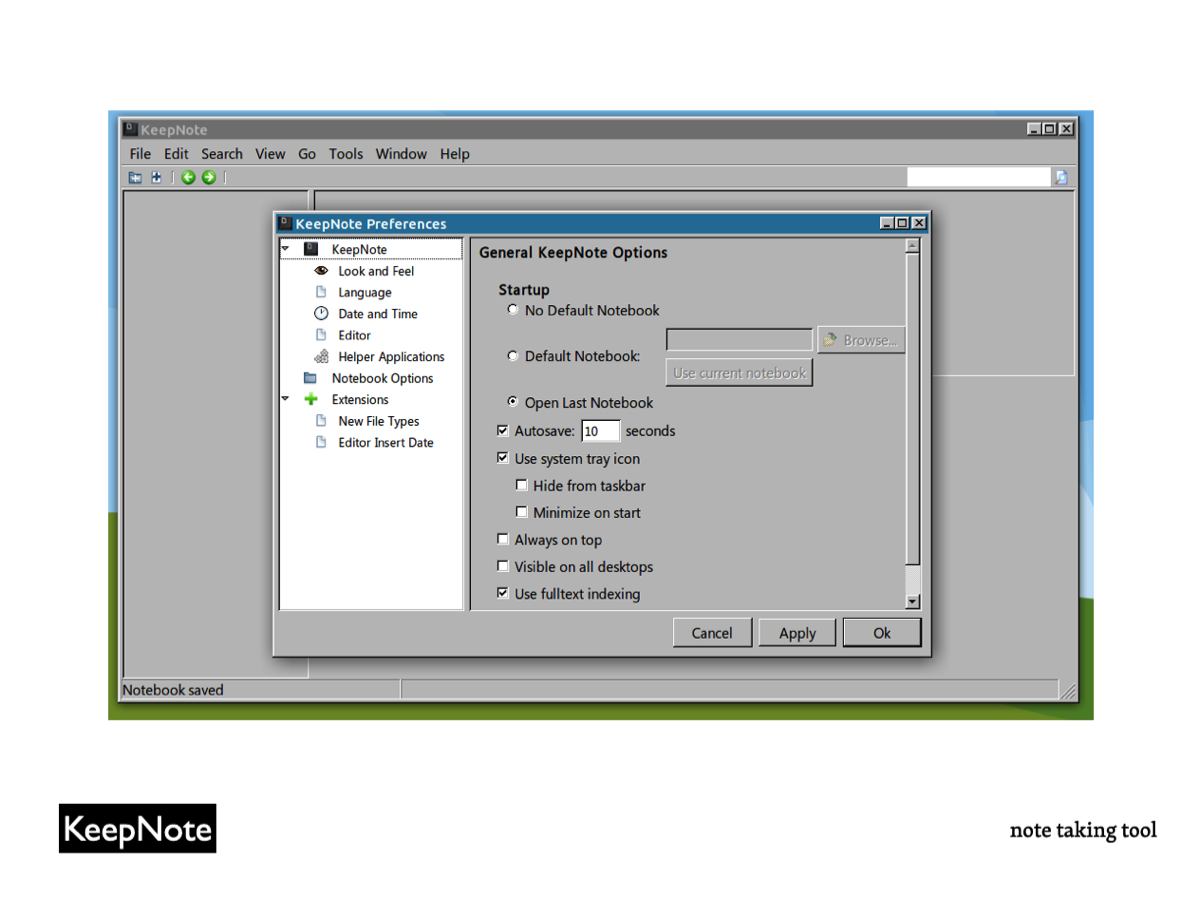The height and width of the screenshot is (898, 1200).
Task: Click the scrollbar down arrow in preferences
Action: [x=912, y=601]
